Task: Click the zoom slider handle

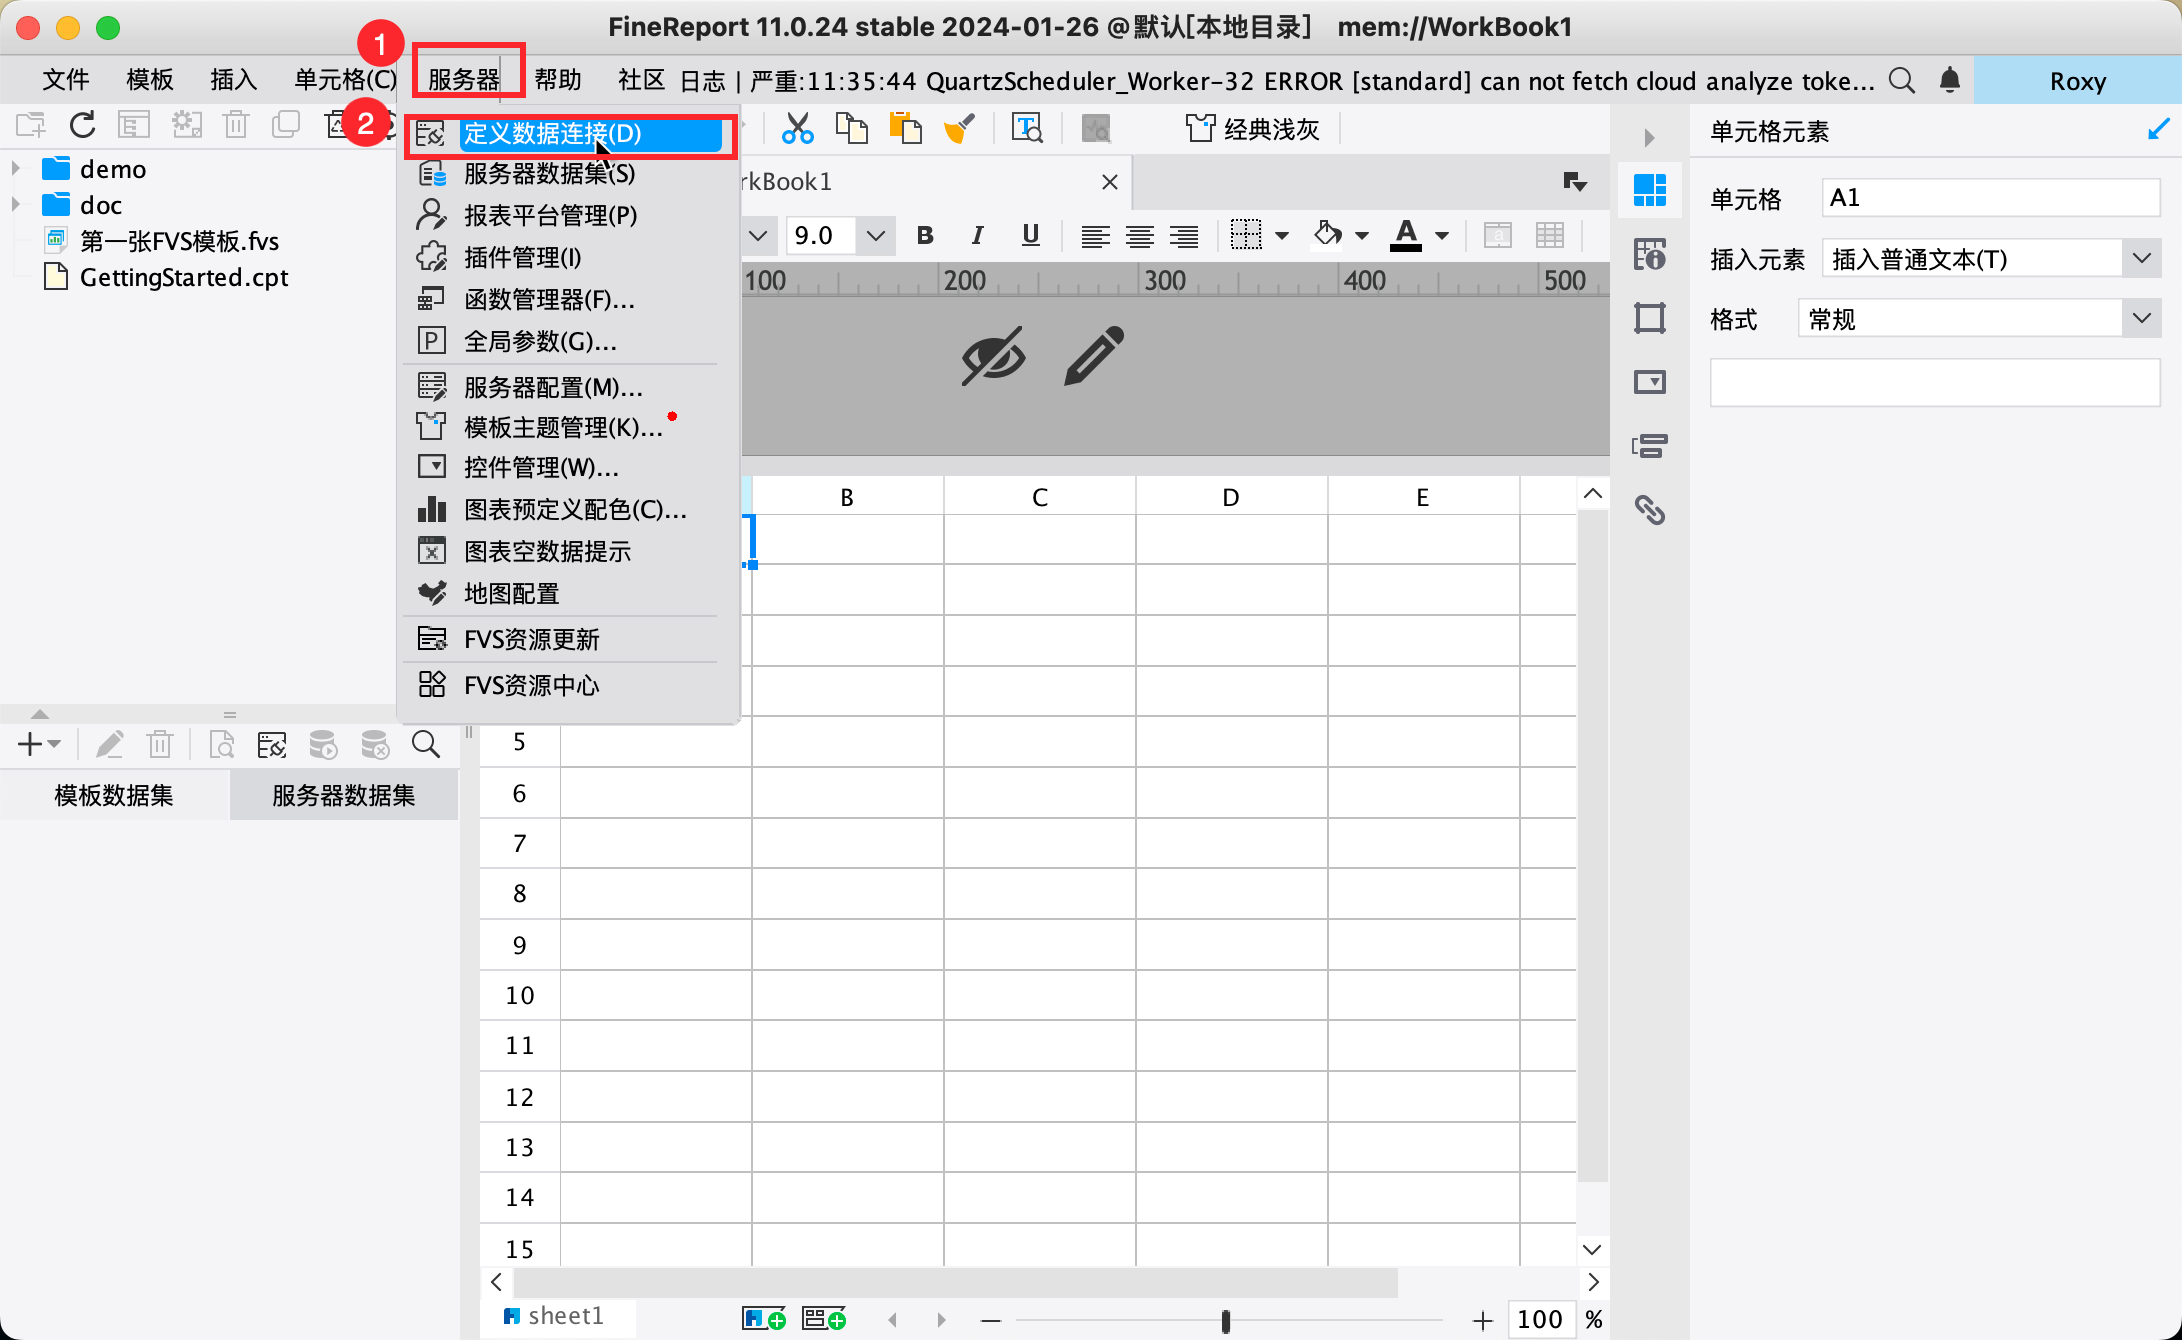Action: [1225, 1321]
